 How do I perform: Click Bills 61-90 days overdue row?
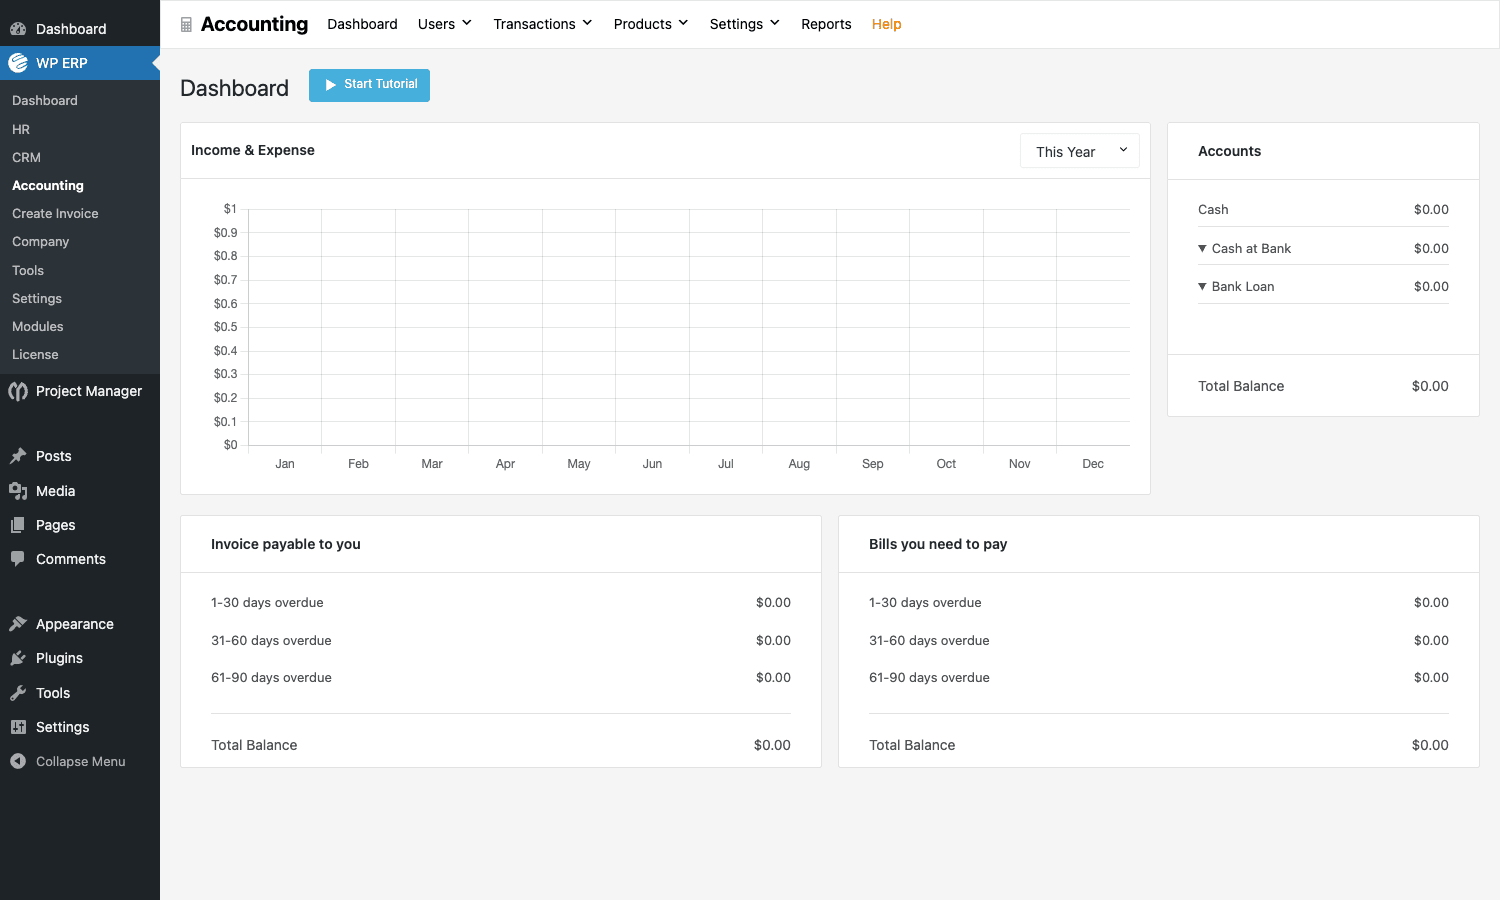[1159, 677]
